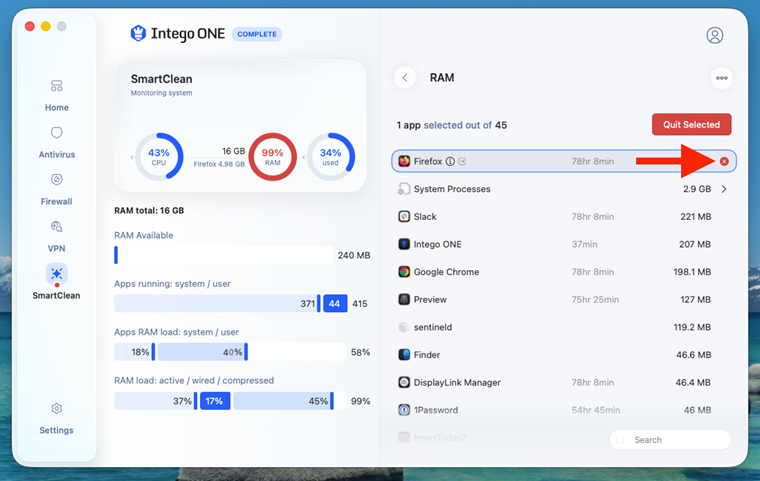
Task: Click the search magnifier icon
Action: [620, 440]
